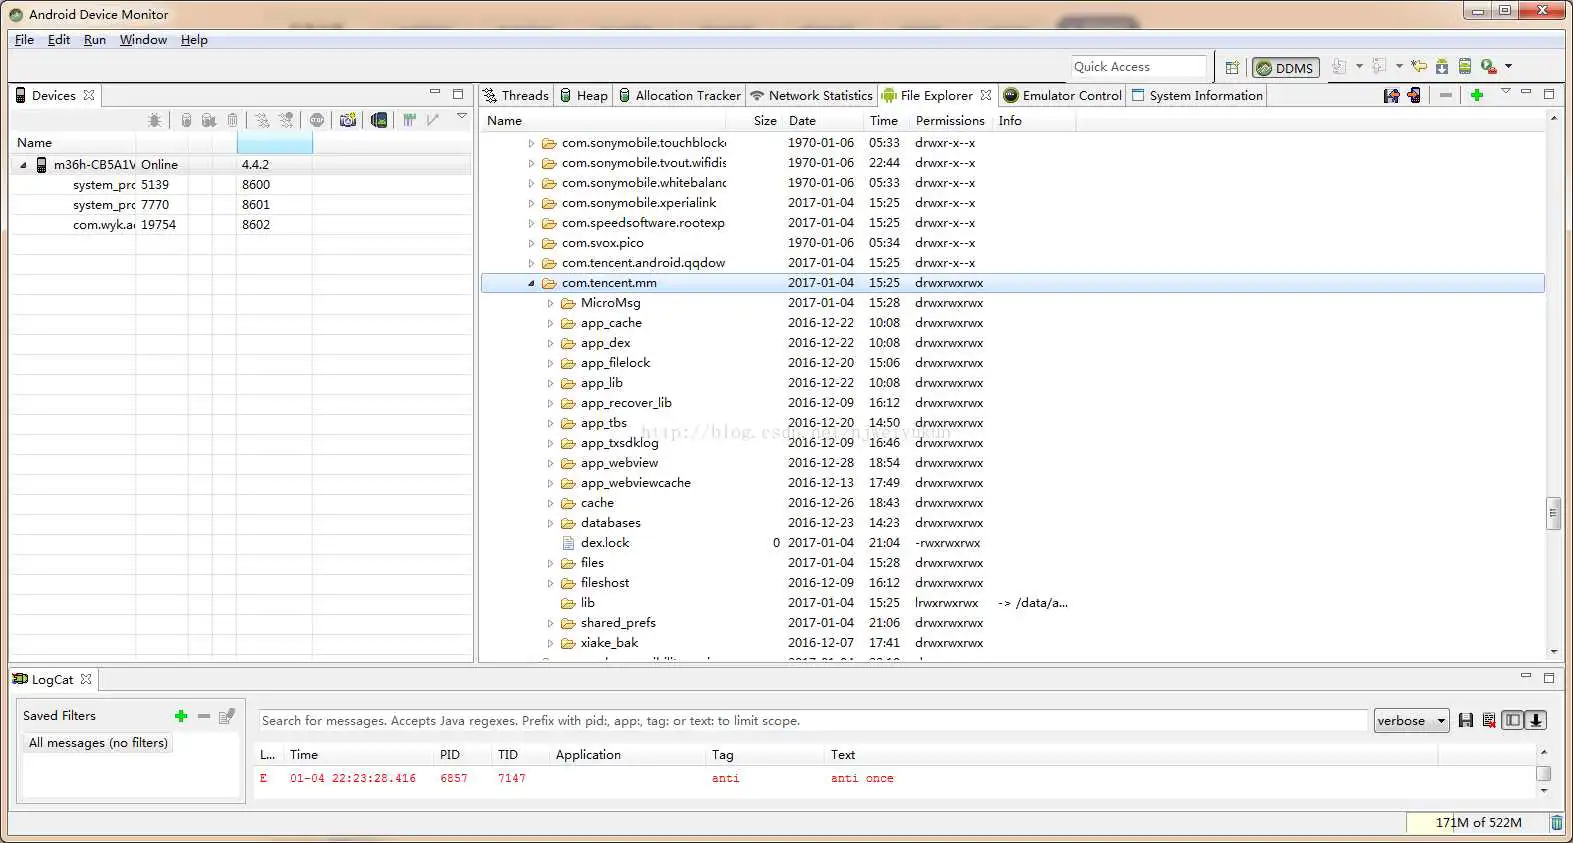1573x843 pixels.
Task: Click the yellow arrow New Android project toolbar icon
Action: tap(1418, 67)
